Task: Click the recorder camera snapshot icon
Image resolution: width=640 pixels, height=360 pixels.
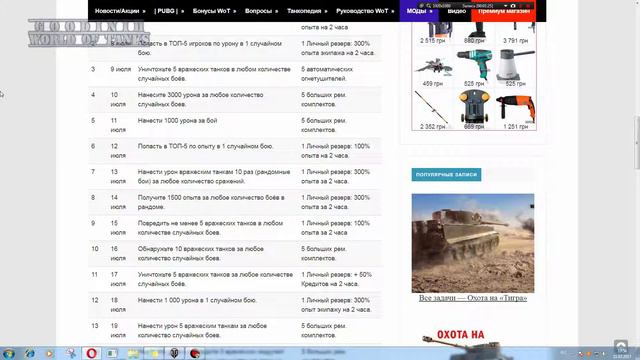Action: click(x=513, y=6)
